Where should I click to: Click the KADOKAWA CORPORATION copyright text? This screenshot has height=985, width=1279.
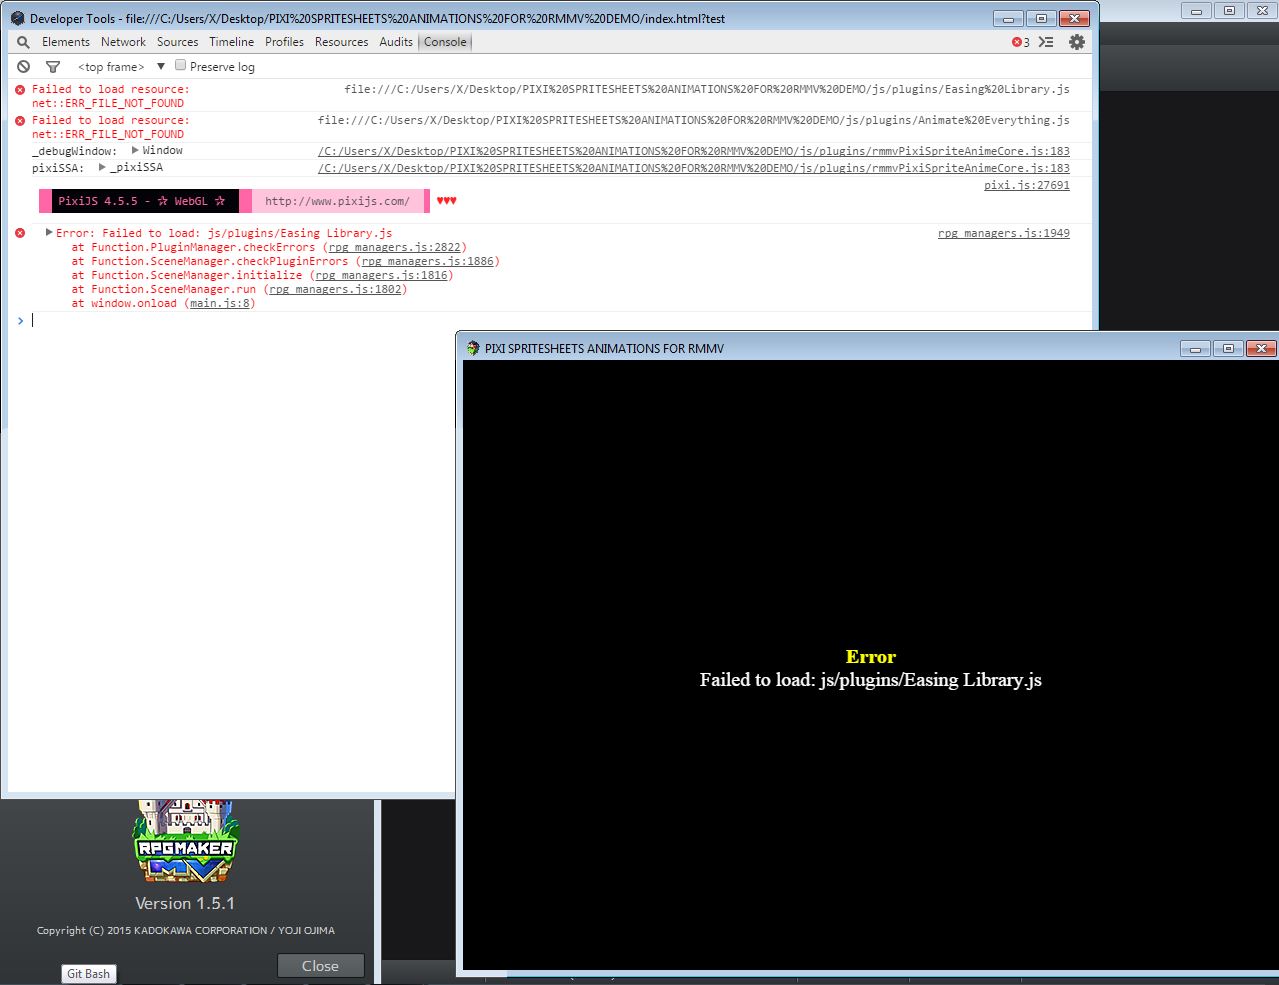tap(186, 930)
